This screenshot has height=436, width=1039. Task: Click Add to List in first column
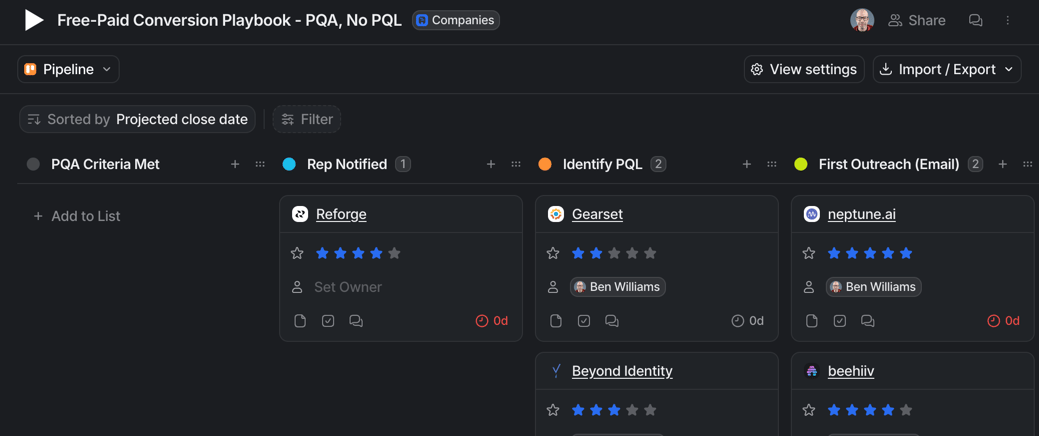[77, 216]
